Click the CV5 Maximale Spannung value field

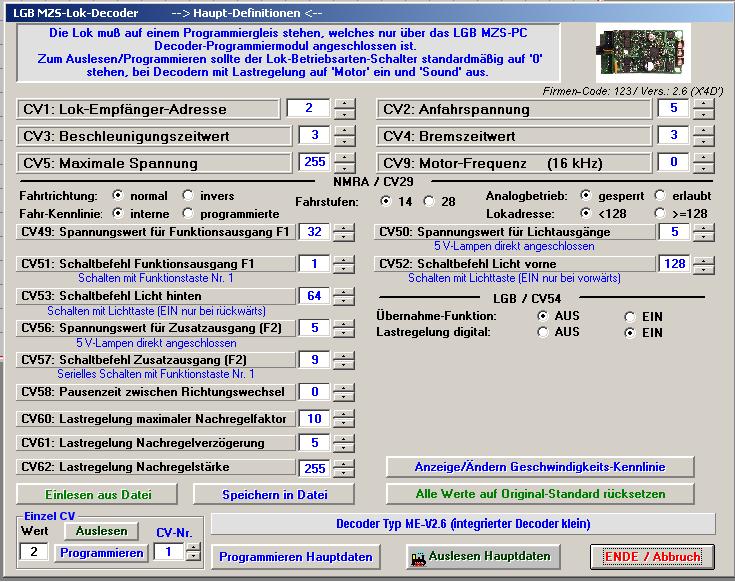314,162
